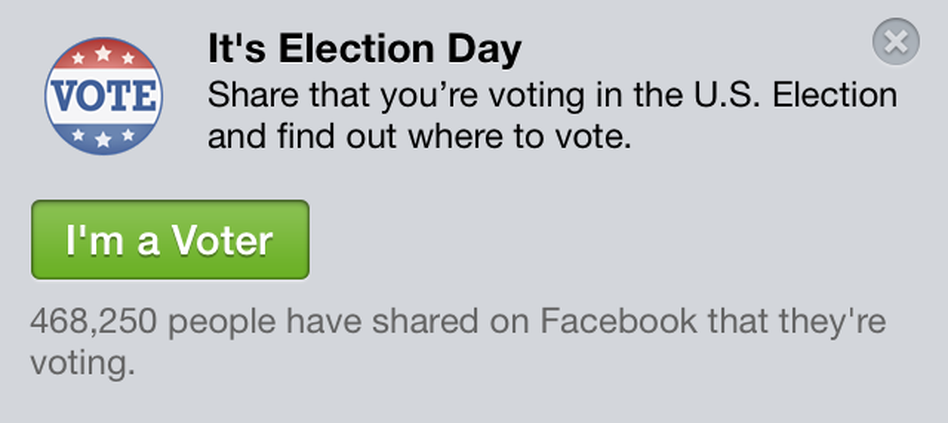Dismiss the Election Day banner with the X

coord(895,42)
